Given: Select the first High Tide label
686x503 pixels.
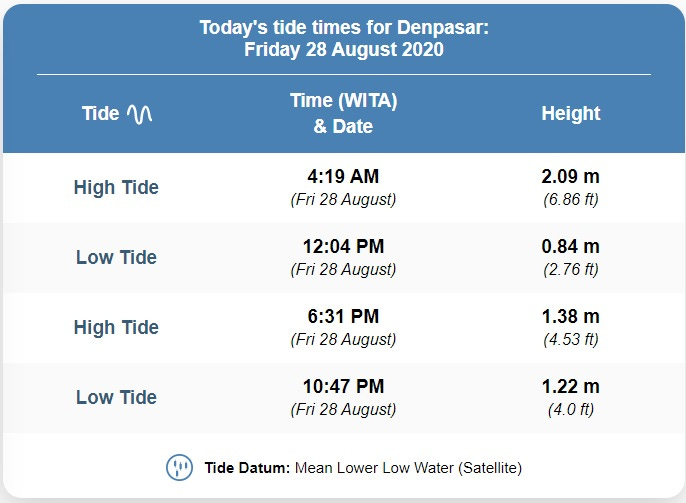Looking at the screenshot, I should (x=116, y=188).
